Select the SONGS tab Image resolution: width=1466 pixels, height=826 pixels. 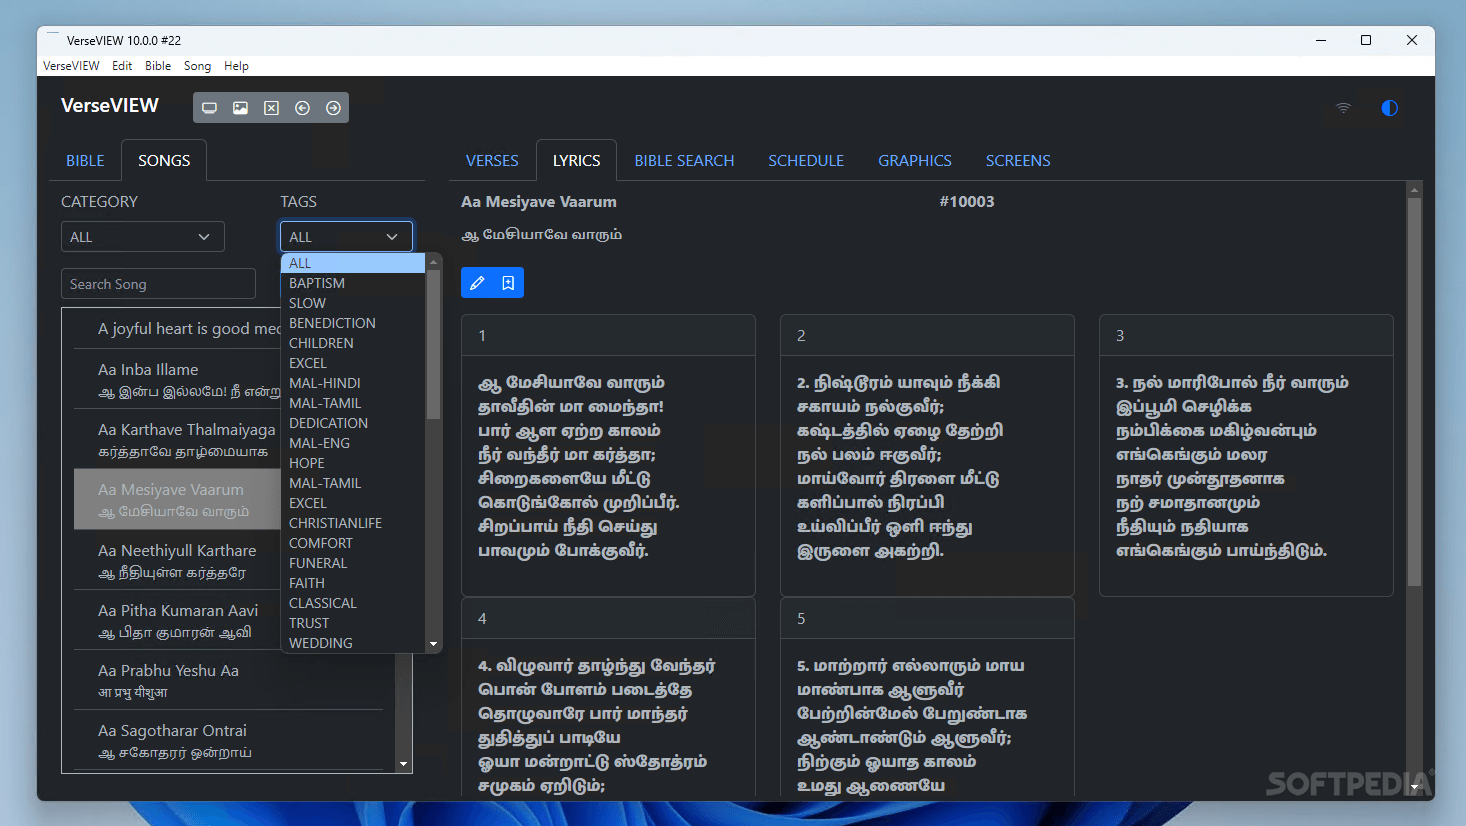point(164,160)
